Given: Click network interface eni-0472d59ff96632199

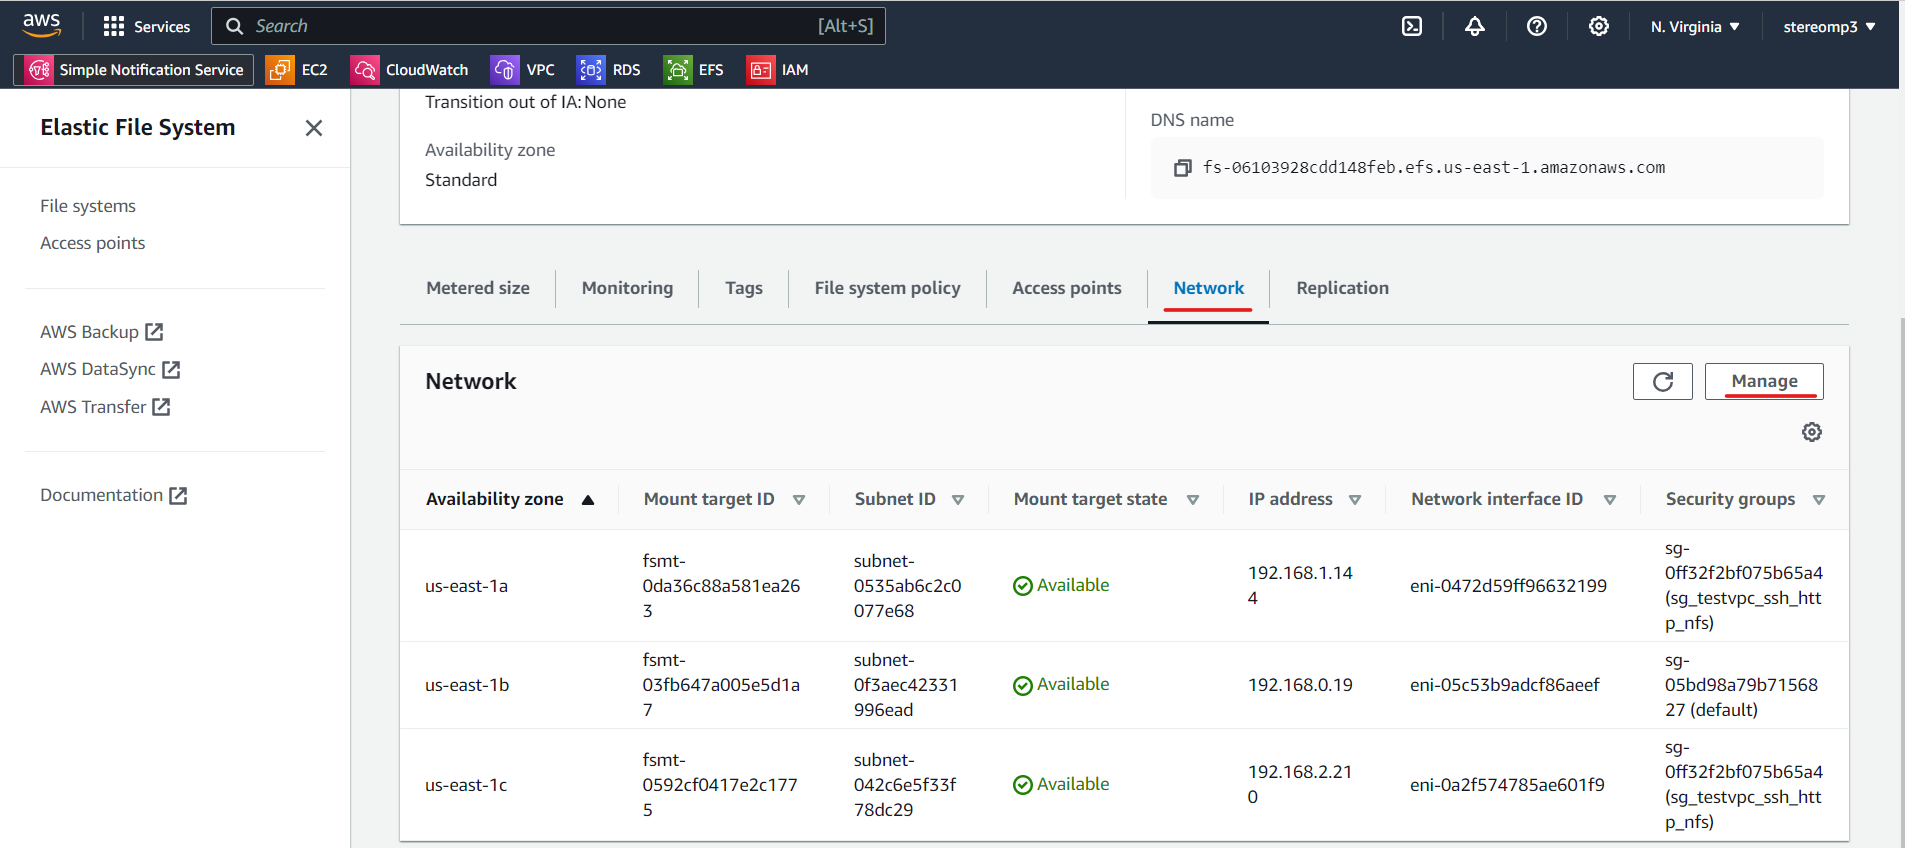Looking at the screenshot, I should point(1508,586).
